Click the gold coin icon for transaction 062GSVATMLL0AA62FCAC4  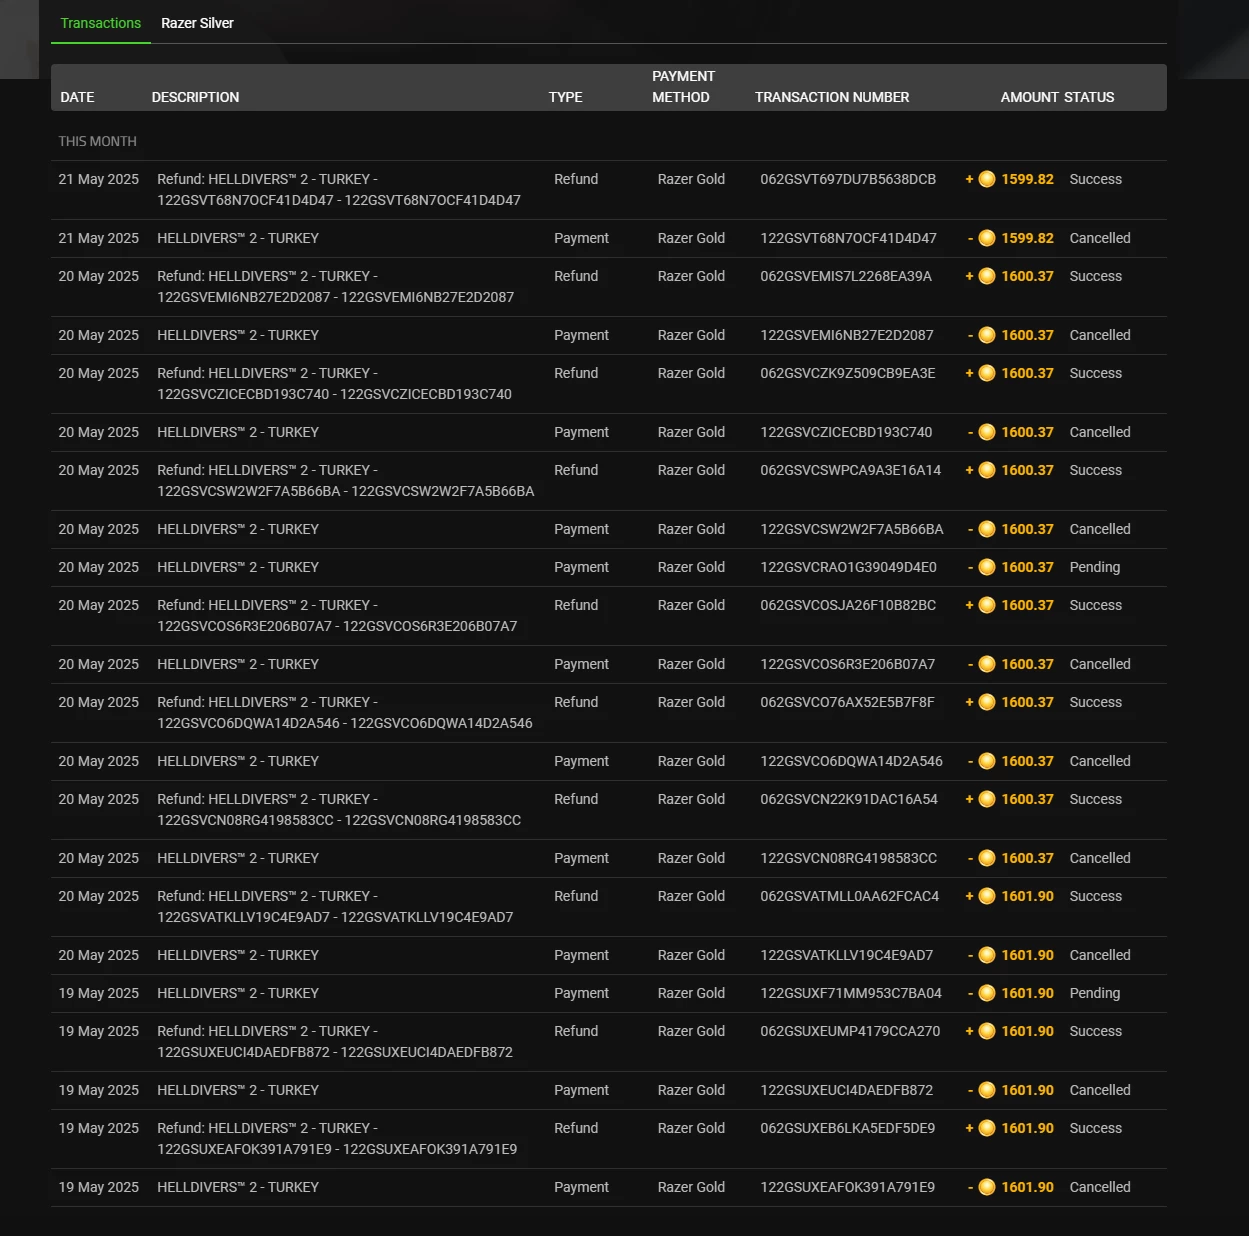(x=987, y=896)
